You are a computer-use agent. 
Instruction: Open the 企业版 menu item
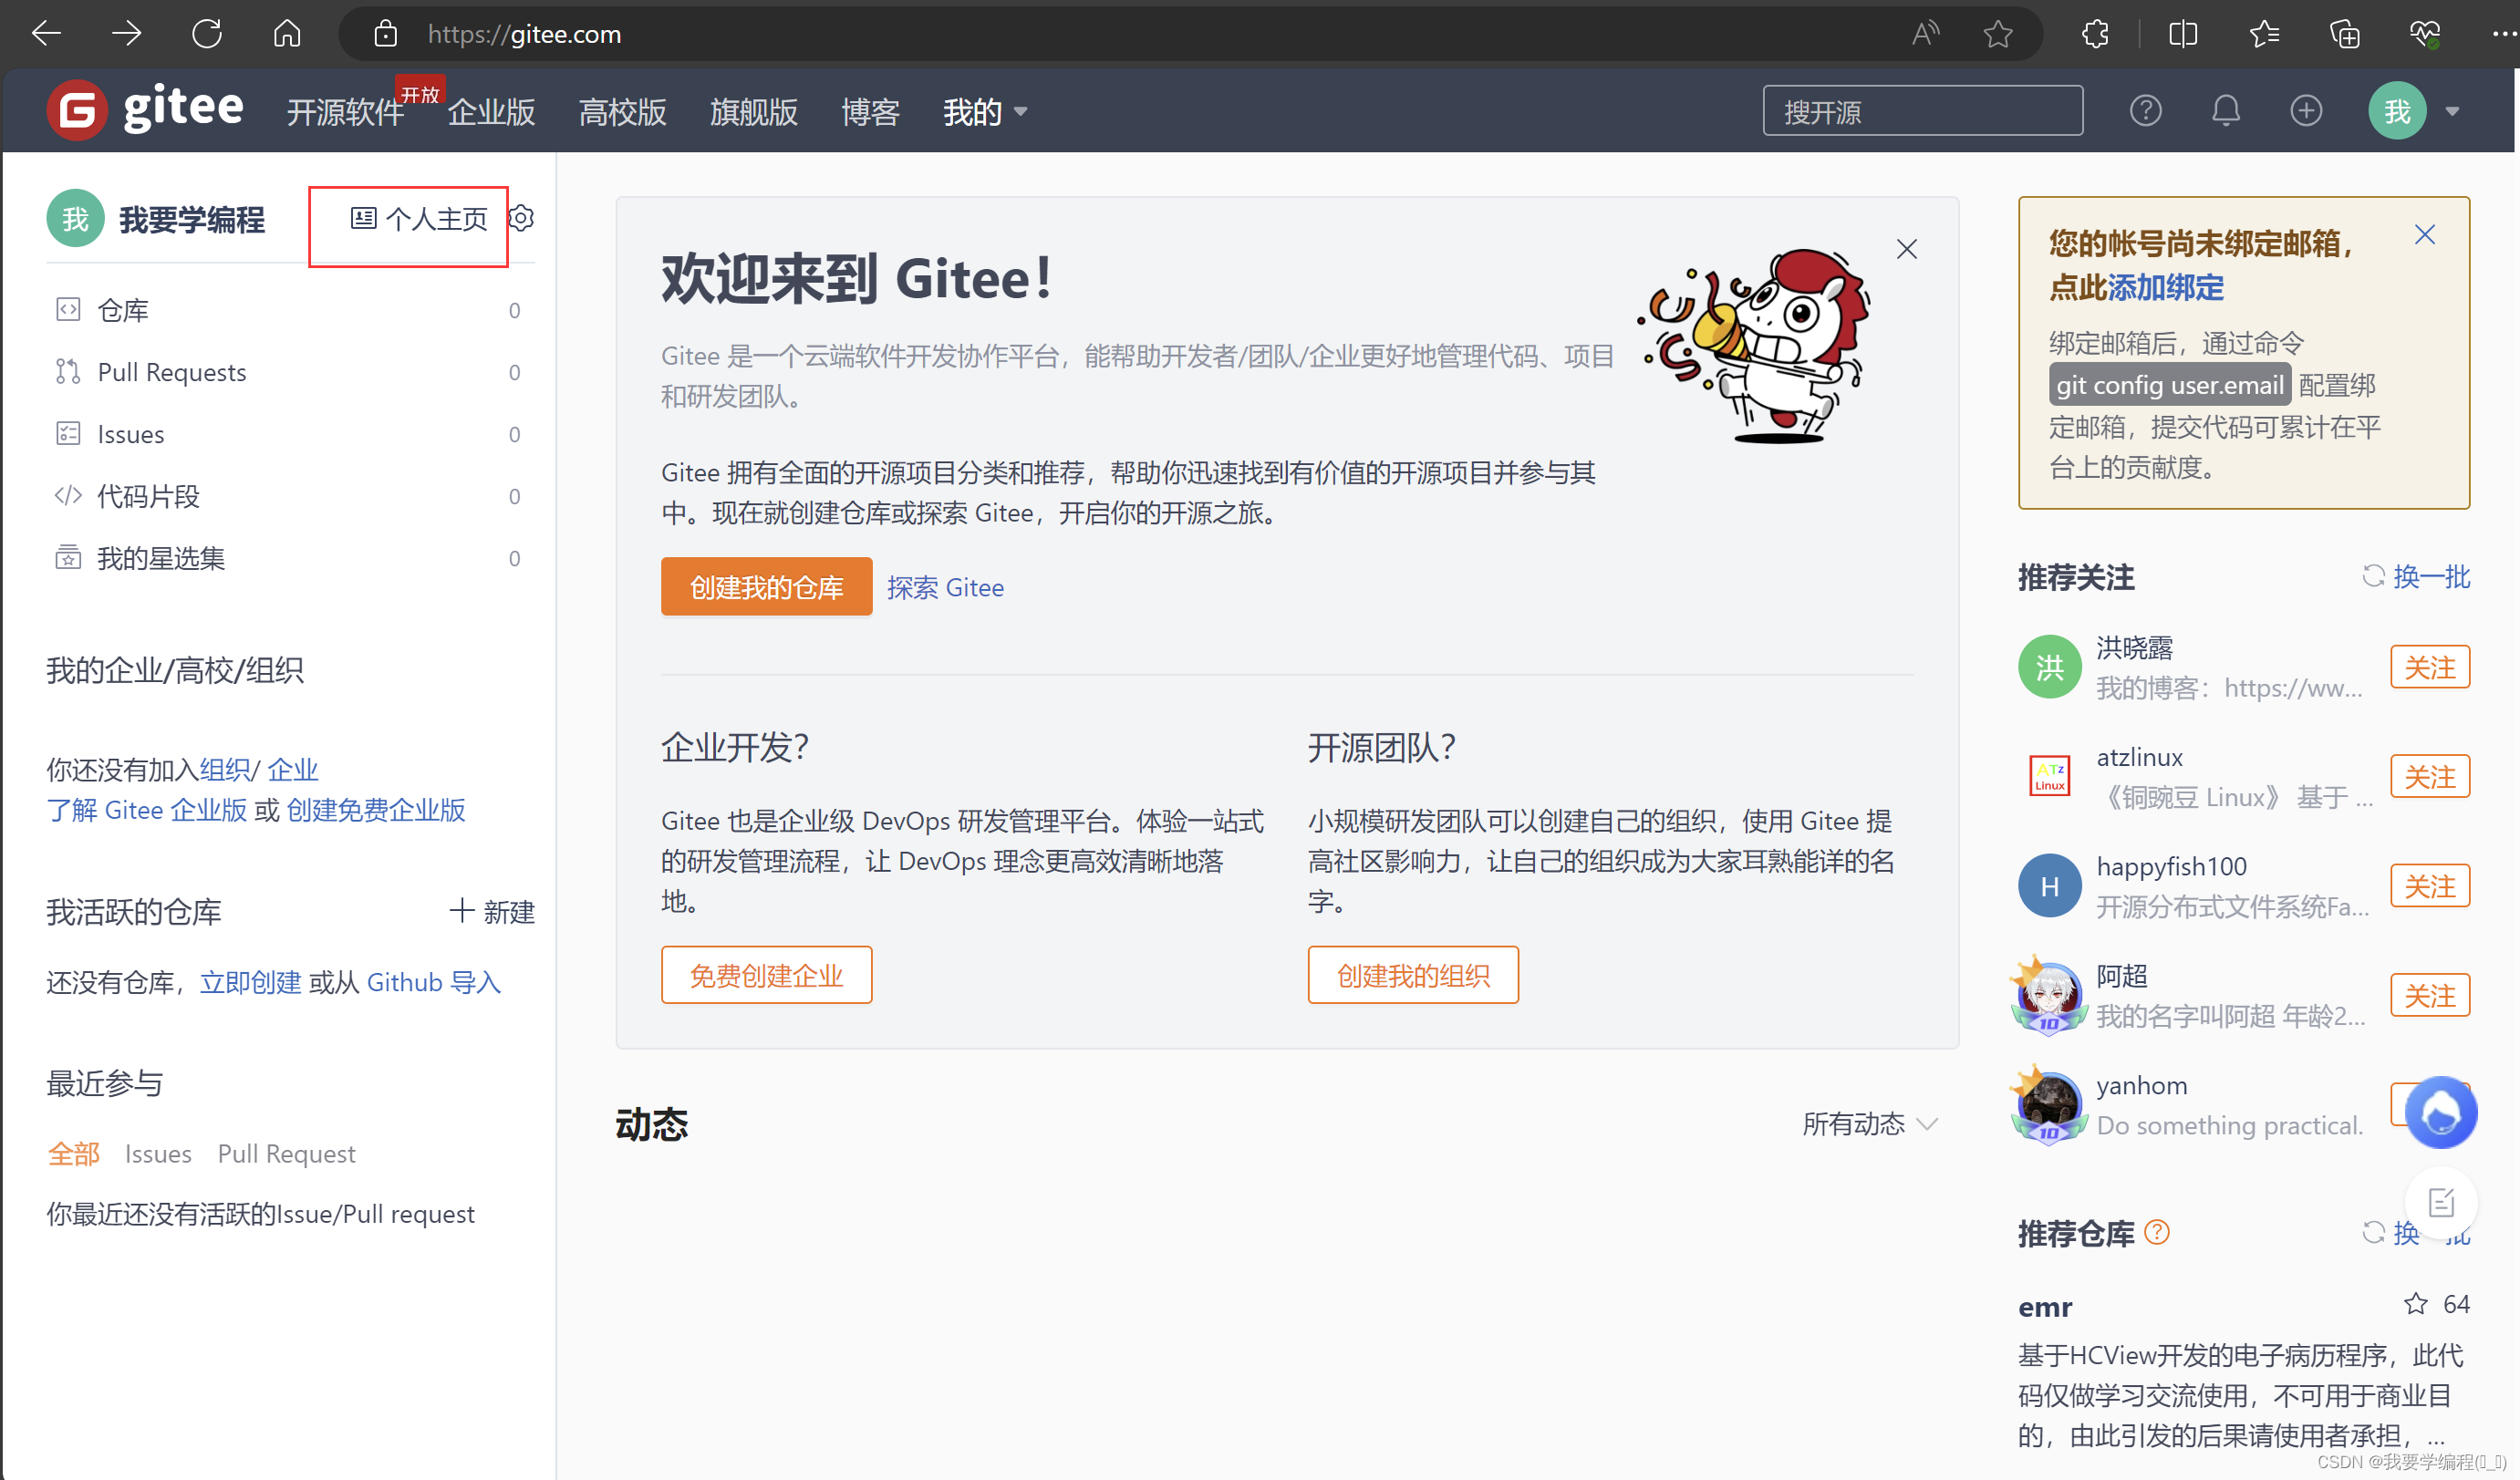491,112
